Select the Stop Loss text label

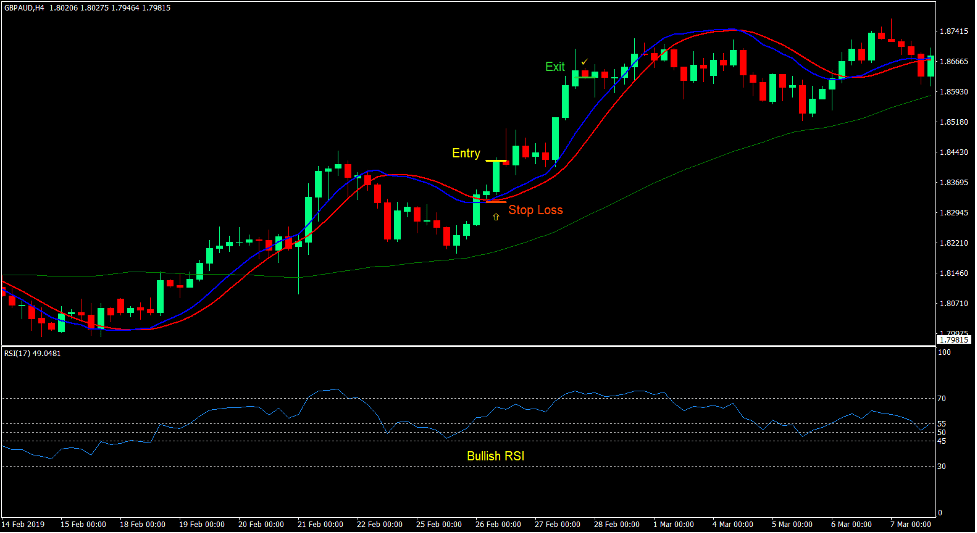coord(535,210)
